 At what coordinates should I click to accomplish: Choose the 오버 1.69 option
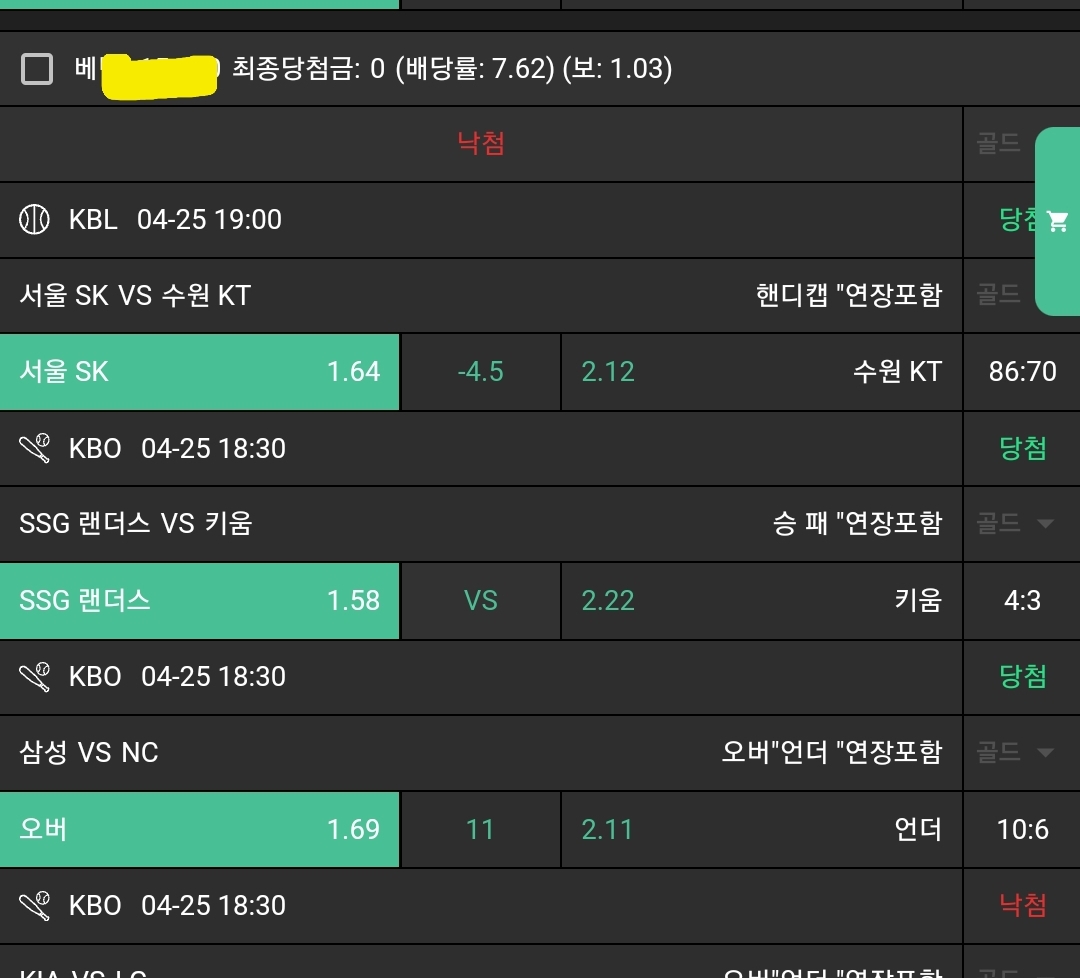tap(199, 830)
